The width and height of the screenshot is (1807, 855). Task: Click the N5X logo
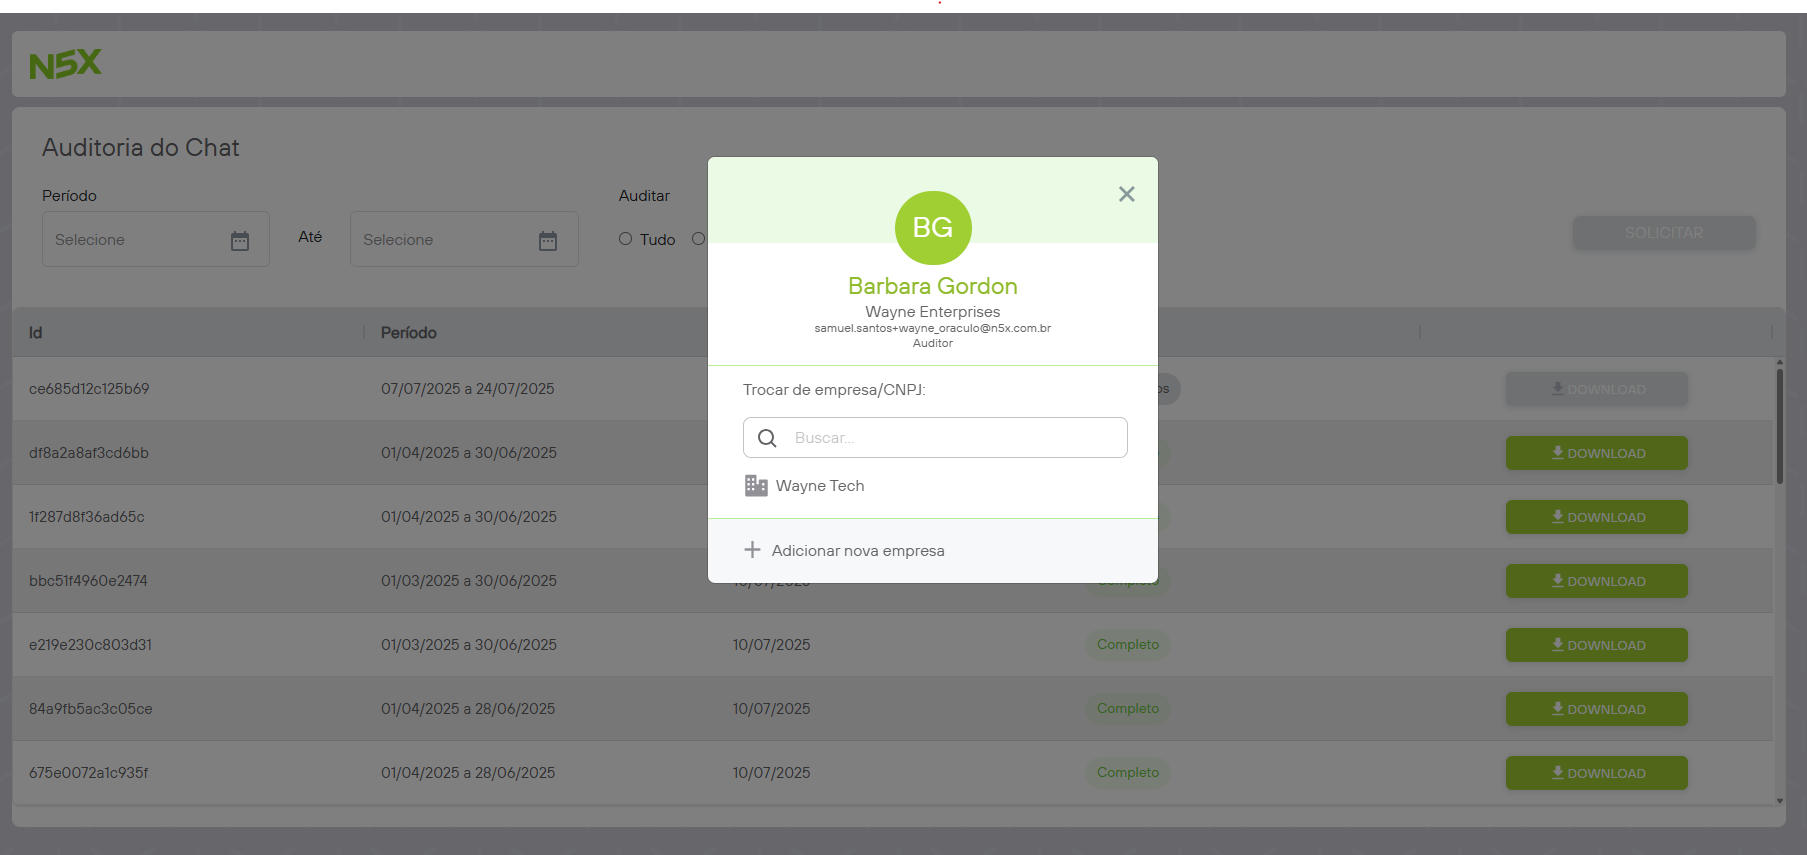click(x=65, y=65)
